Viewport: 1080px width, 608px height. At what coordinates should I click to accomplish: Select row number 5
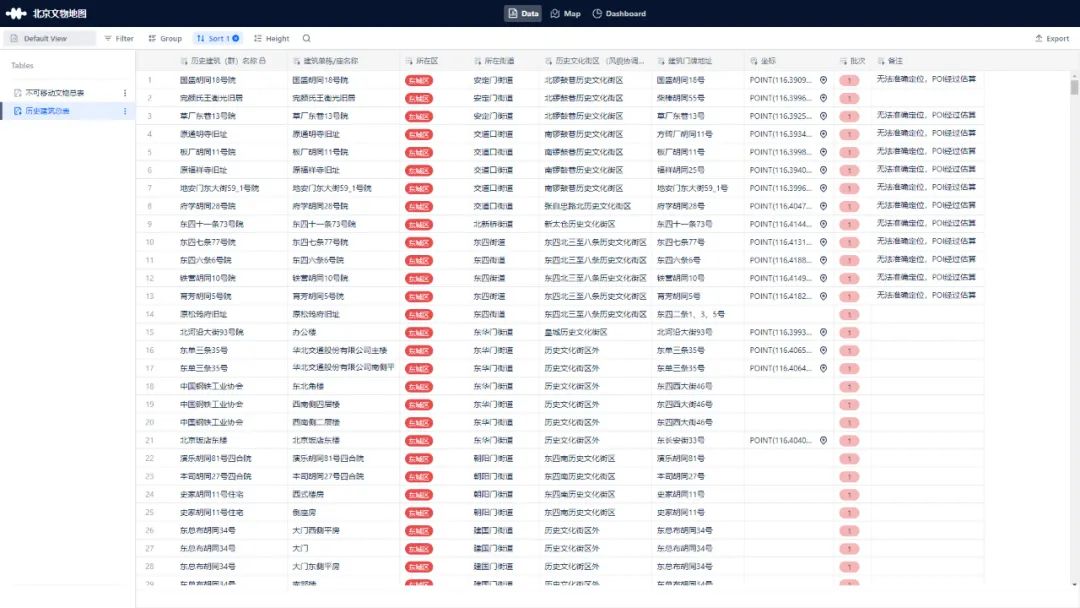(149, 152)
